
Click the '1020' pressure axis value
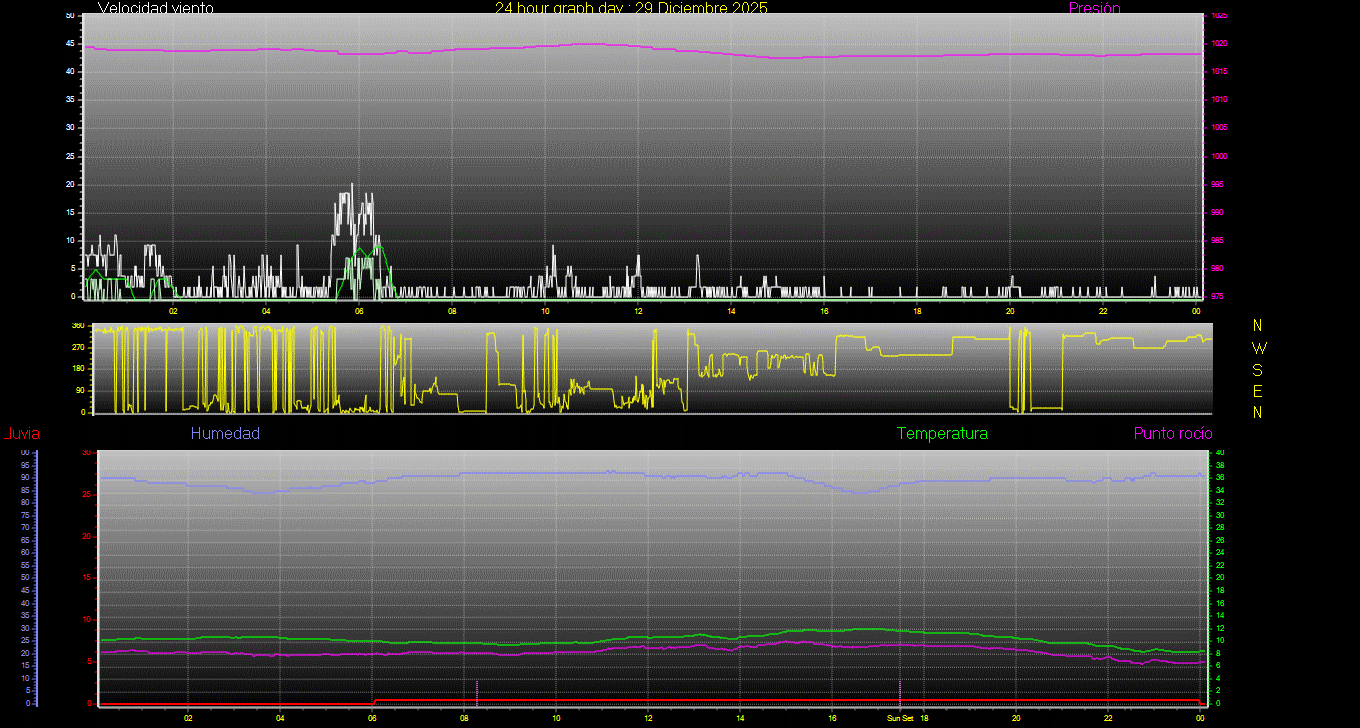tap(1219, 44)
